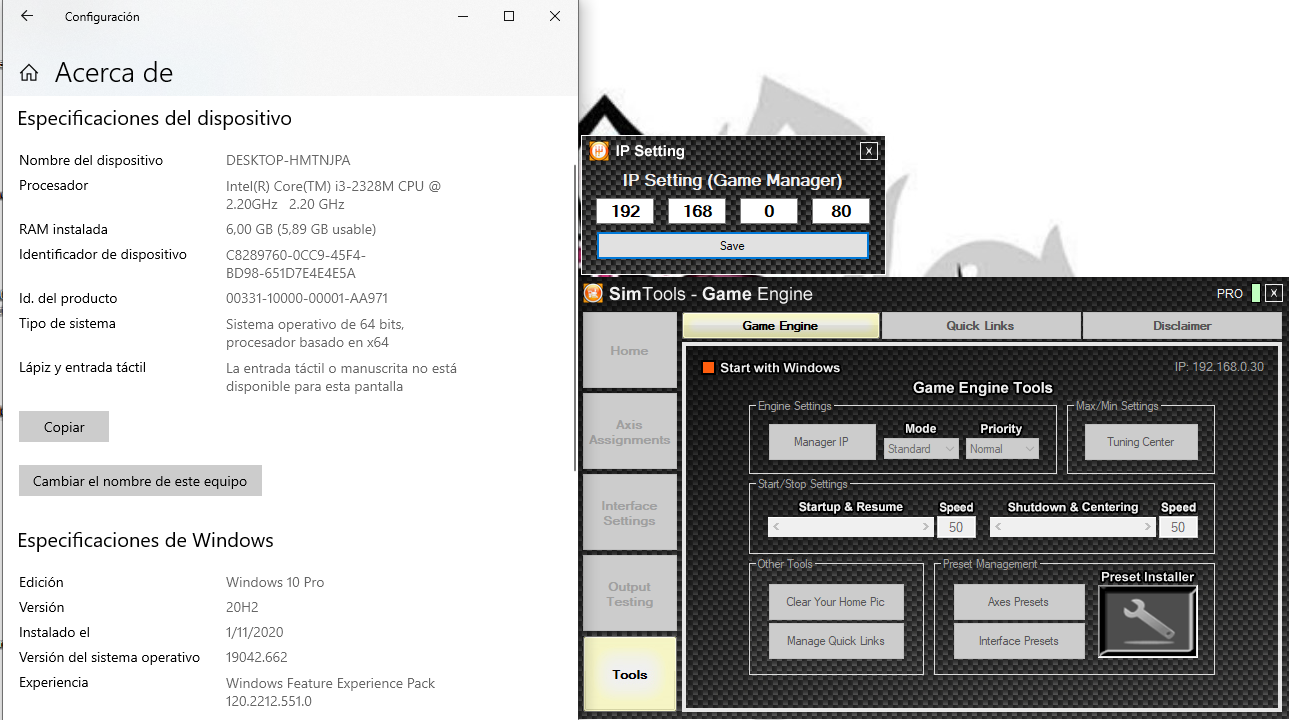Click OS build value 19042.662
The image size is (1289, 720).
click(257, 657)
